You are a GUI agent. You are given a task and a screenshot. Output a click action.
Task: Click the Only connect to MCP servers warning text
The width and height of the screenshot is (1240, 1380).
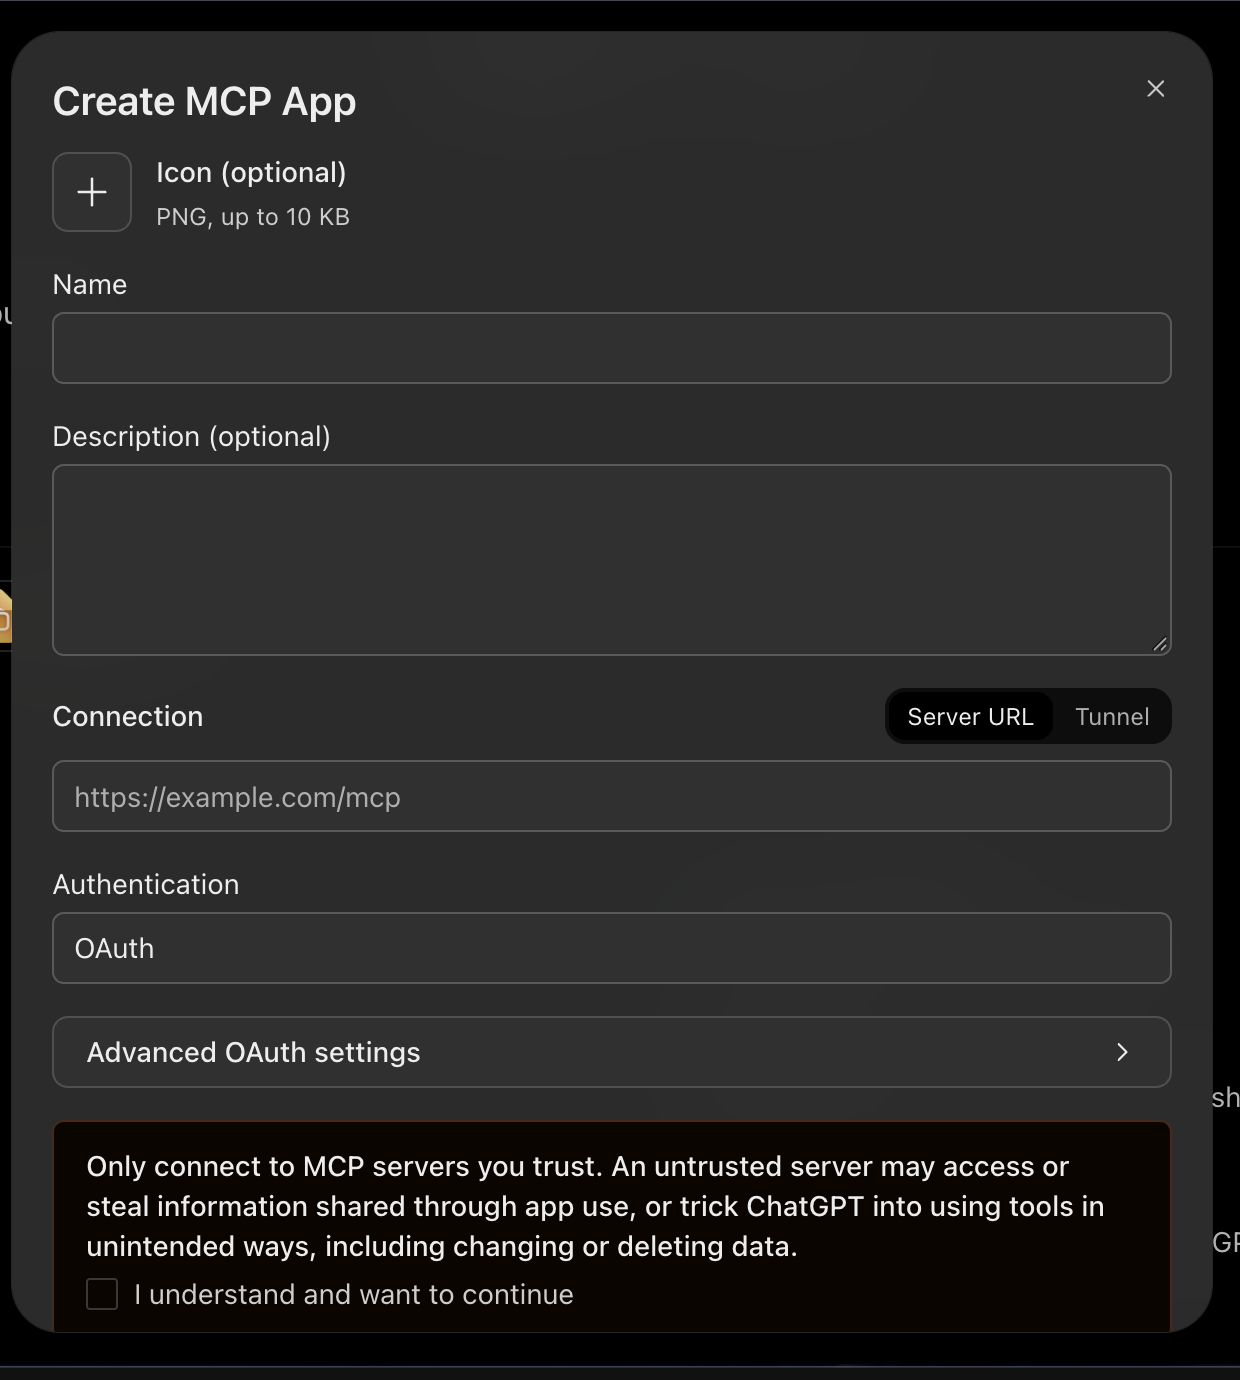point(595,1206)
